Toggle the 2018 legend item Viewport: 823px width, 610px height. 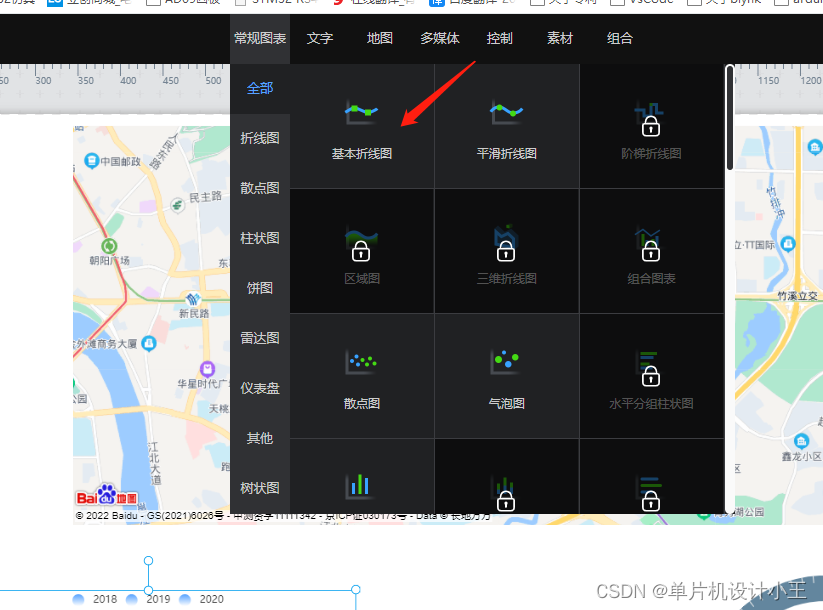tap(96, 599)
